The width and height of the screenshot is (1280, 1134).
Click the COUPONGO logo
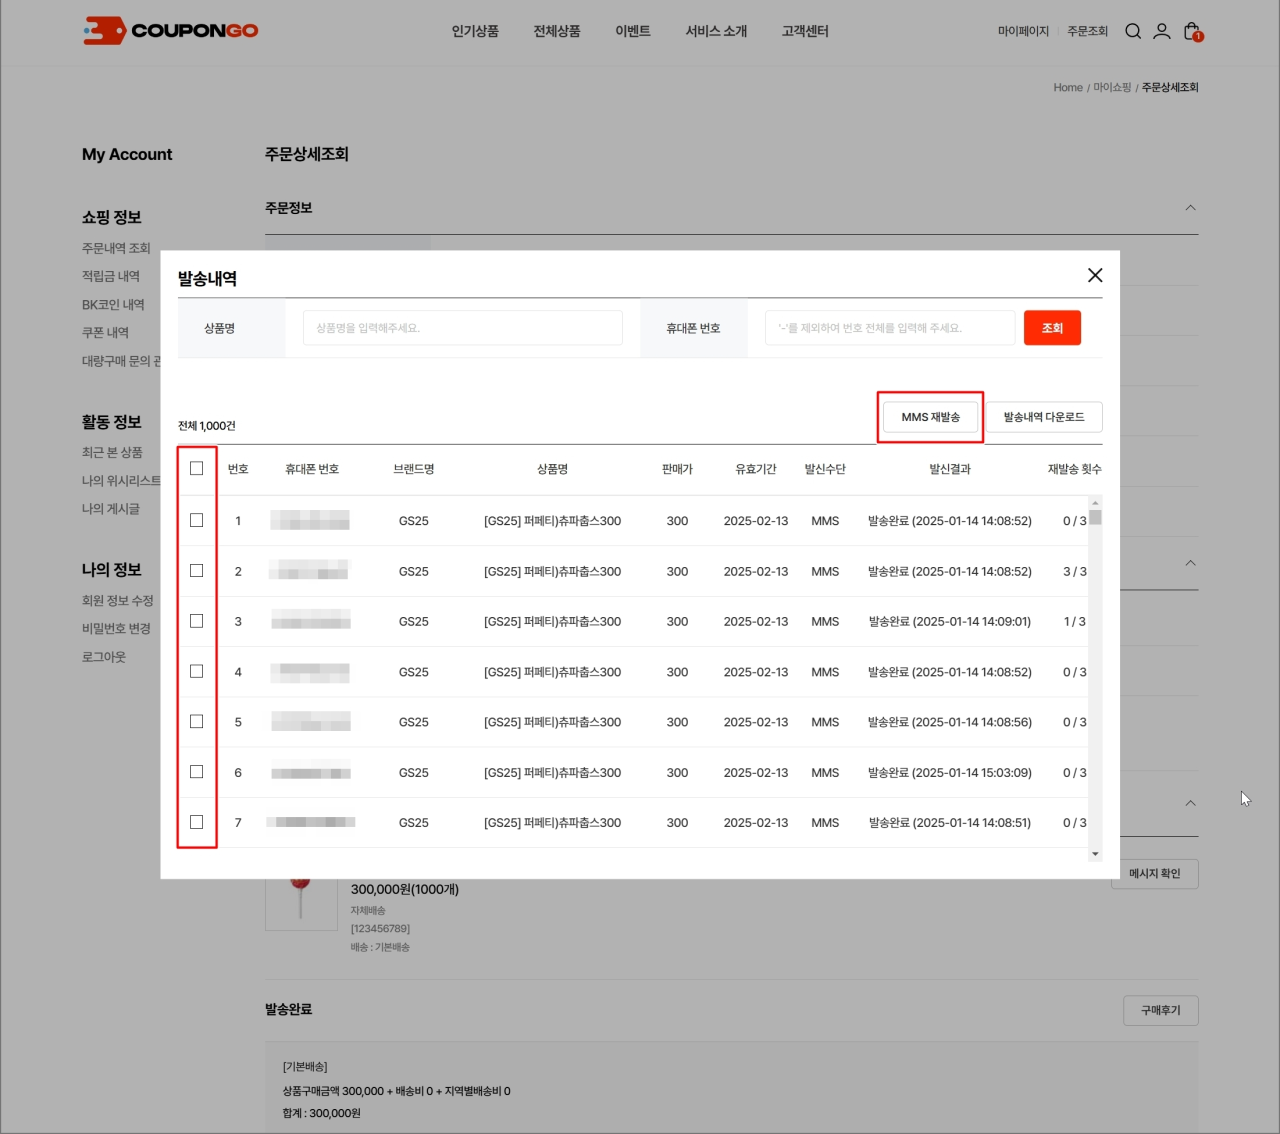171,31
